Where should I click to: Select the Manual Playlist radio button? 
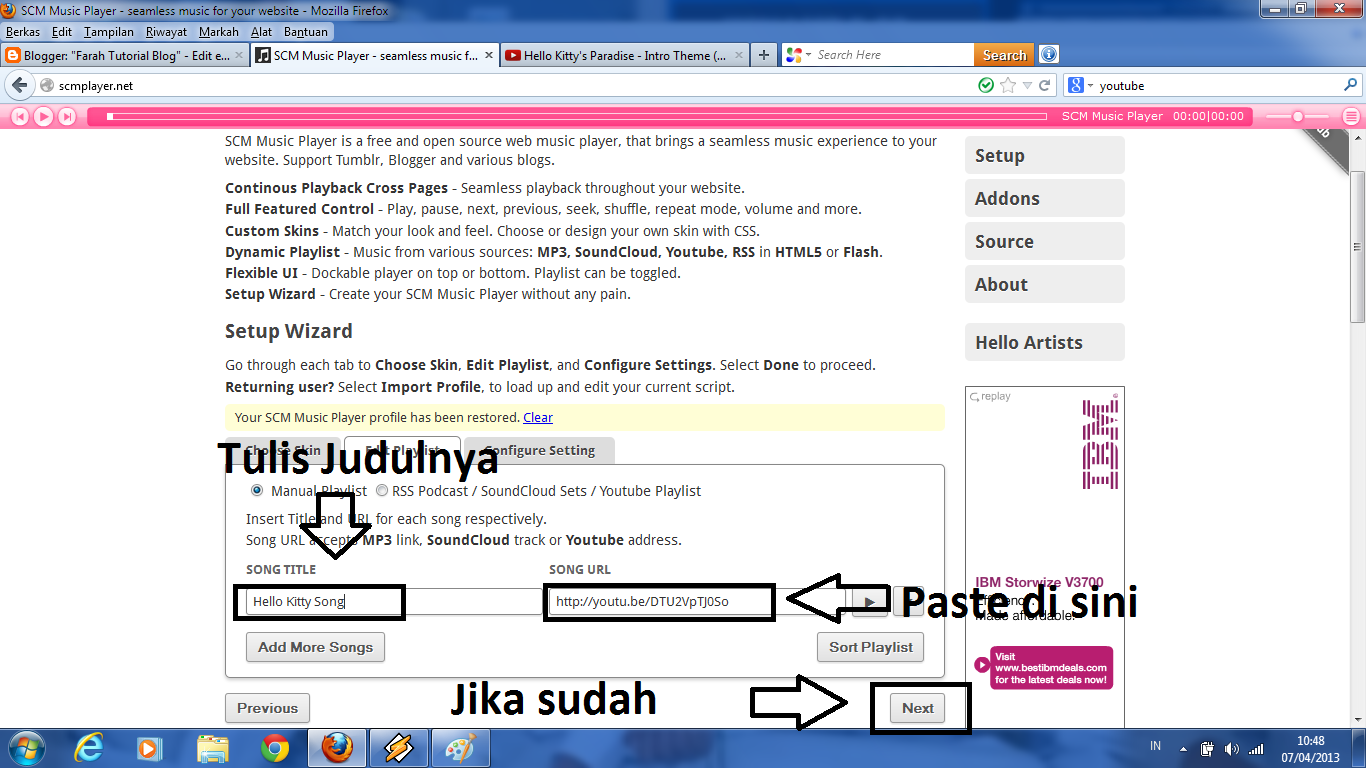click(x=257, y=491)
